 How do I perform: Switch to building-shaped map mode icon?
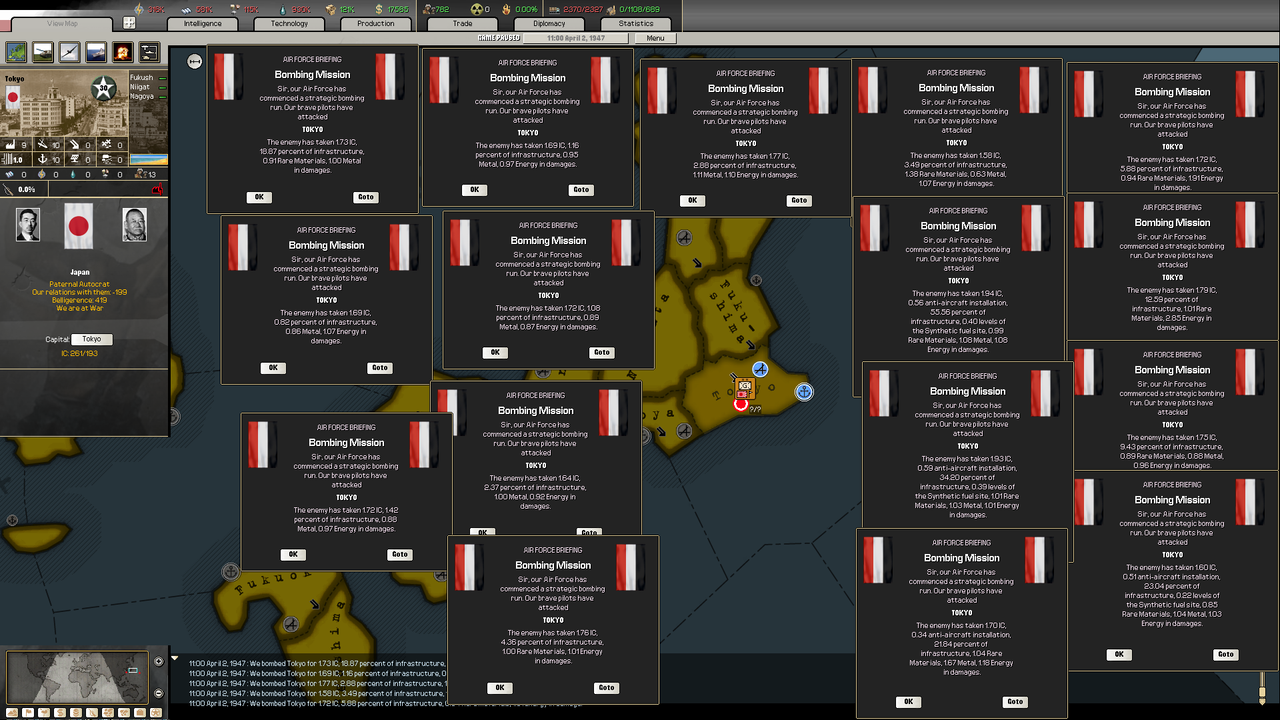[140, 712]
